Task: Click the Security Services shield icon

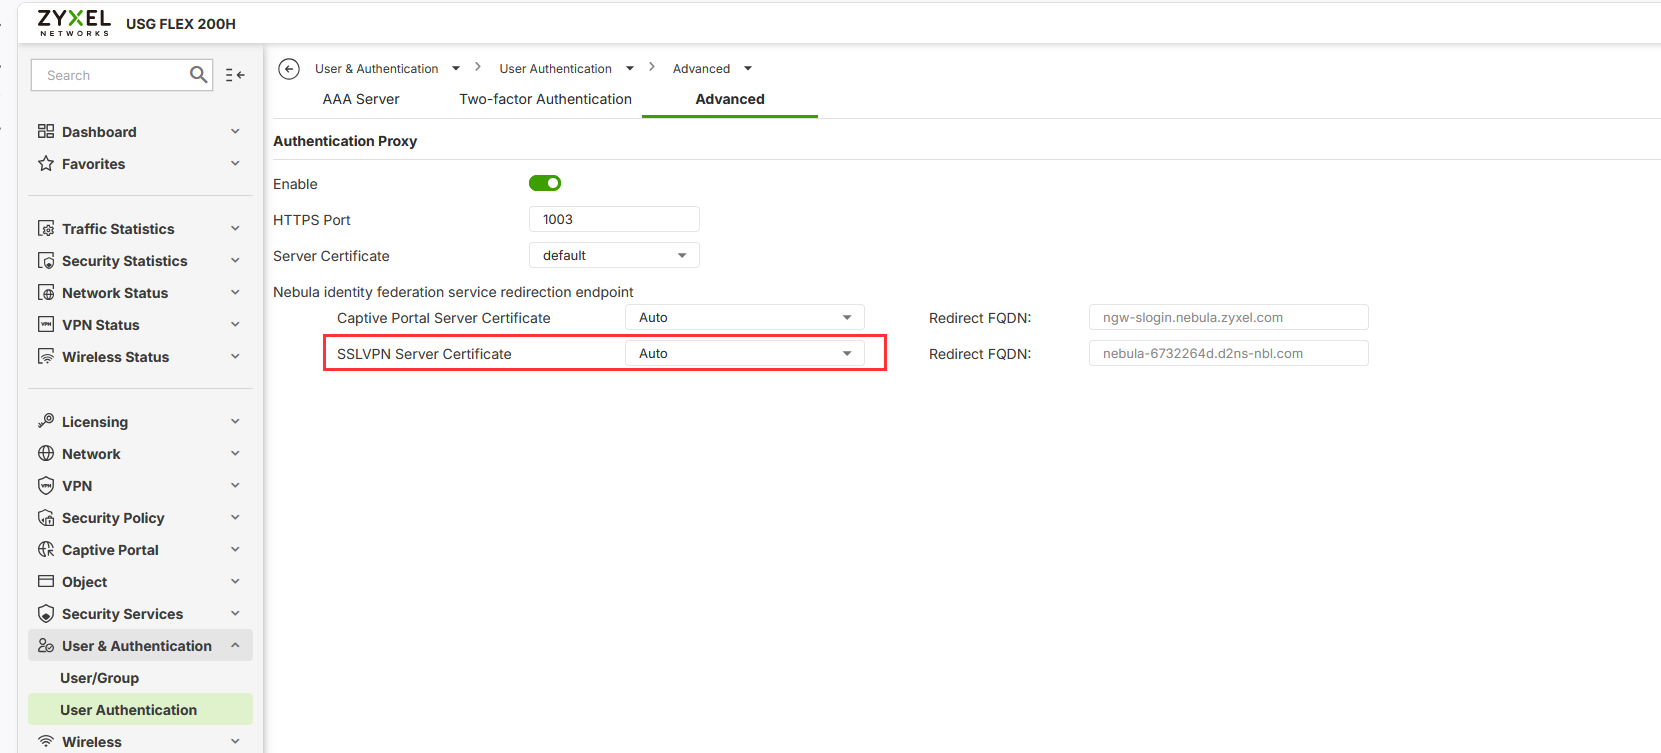Action: (46, 613)
